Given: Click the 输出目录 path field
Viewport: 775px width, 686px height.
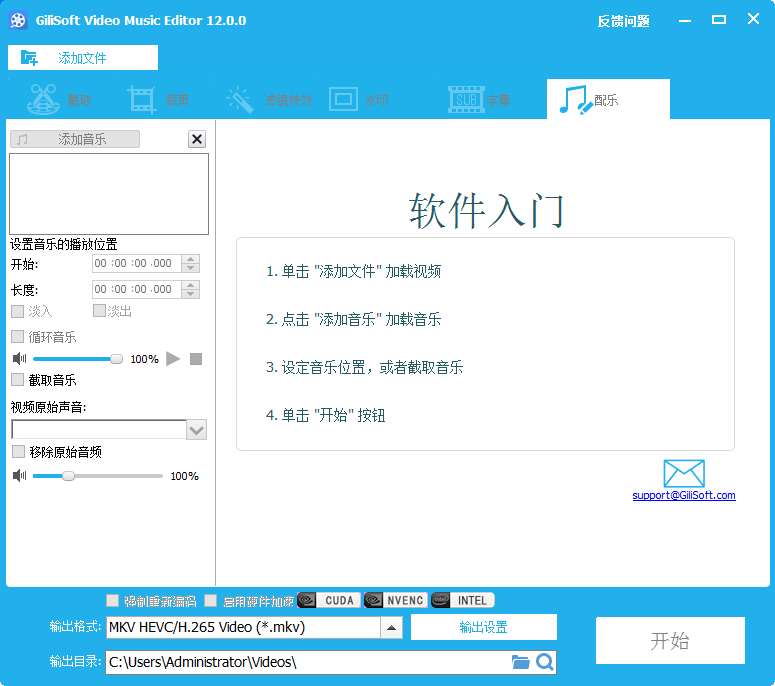Looking at the screenshot, I should (307, 662).
